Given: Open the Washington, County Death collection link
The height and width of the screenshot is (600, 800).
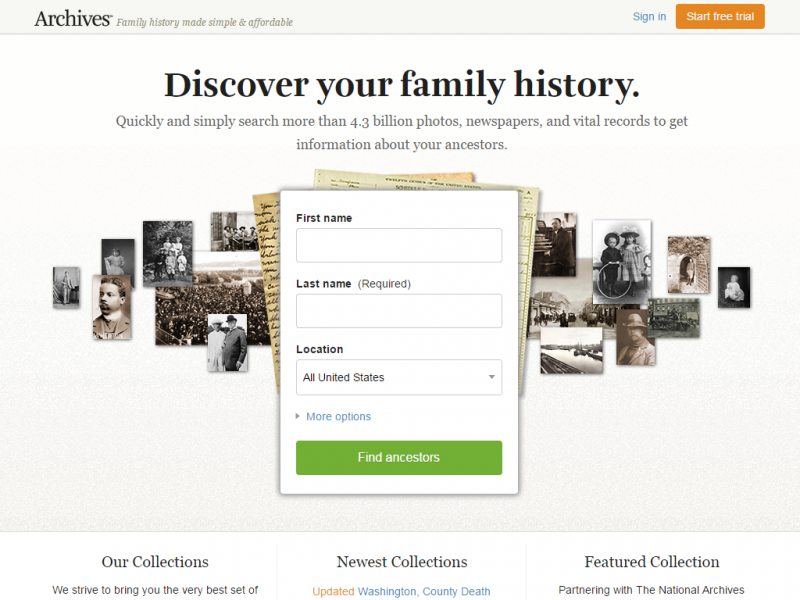Looking at the screenshot, I should click(424, 591).
